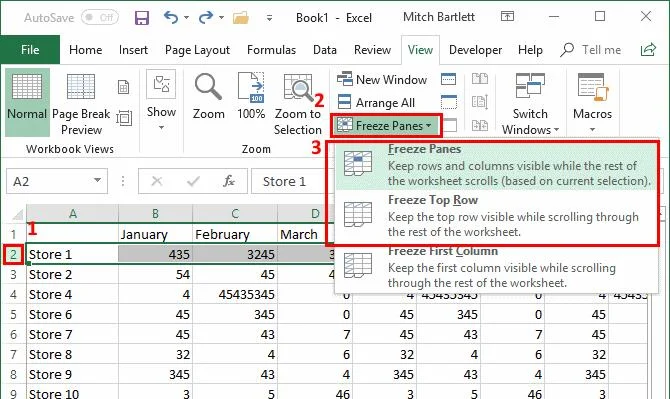Toggle the AutoSave switch

(100, 18)
